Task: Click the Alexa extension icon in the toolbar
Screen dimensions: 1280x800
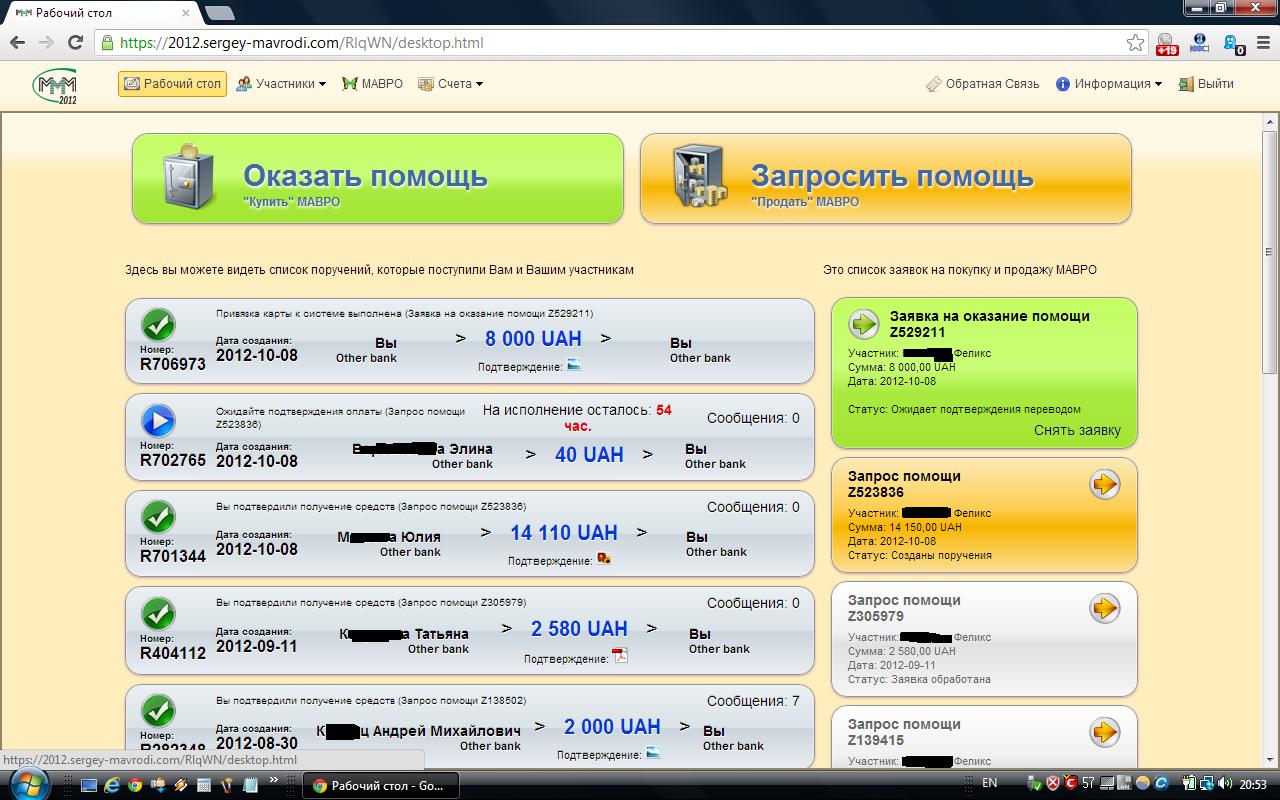Action: [1201, 43]
